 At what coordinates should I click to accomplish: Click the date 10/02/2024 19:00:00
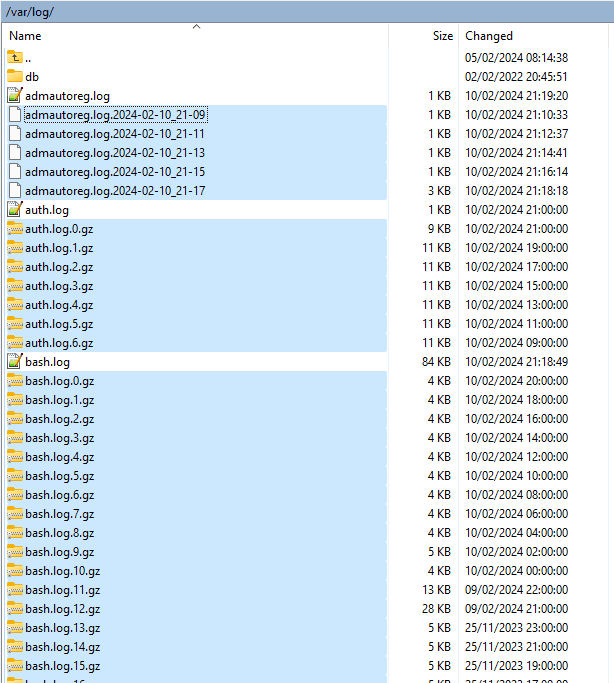point(516,248)
